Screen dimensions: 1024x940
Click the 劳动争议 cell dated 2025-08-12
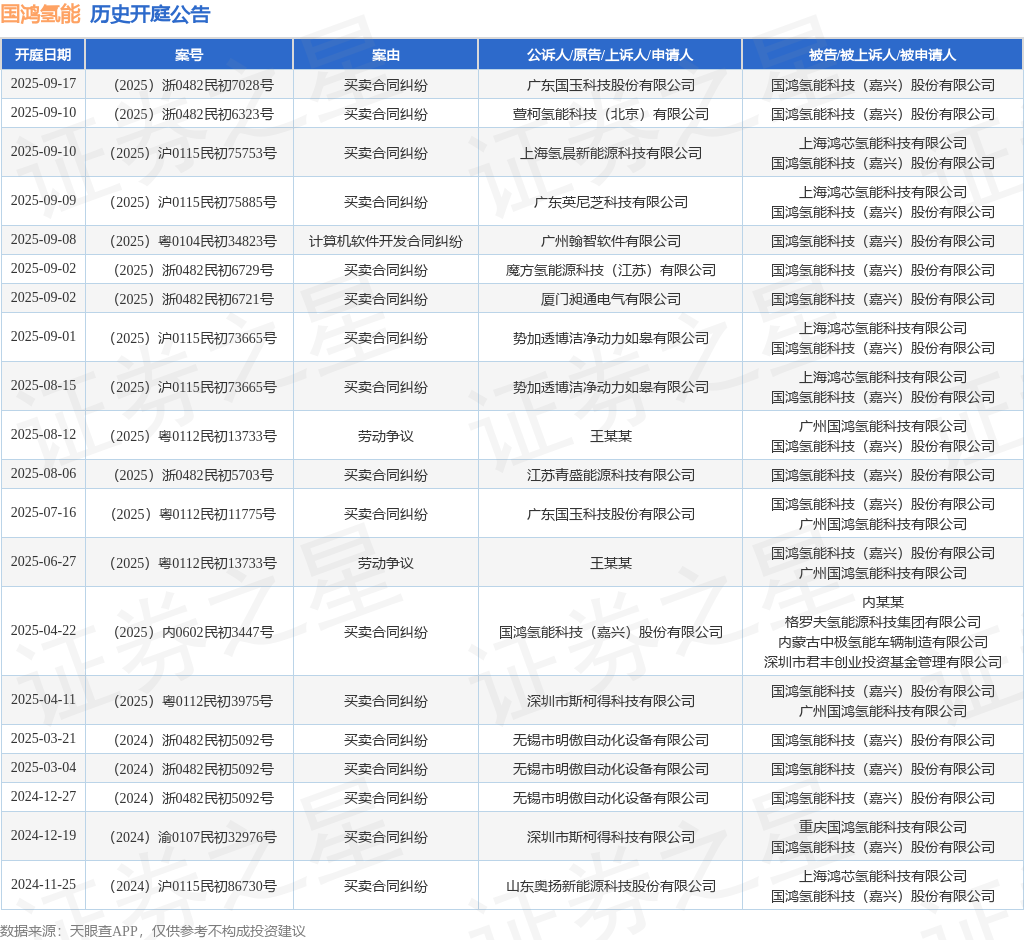coord(385,436)
